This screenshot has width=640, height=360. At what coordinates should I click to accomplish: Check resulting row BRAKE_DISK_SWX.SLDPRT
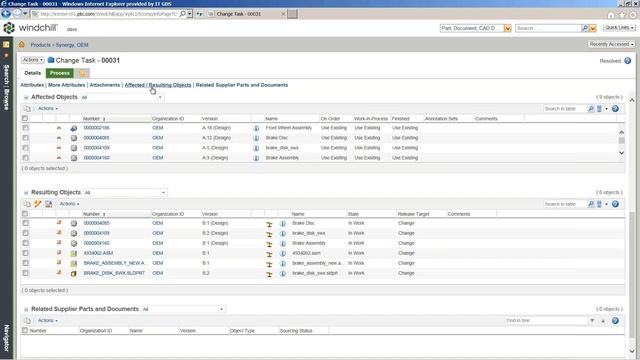[x=25, y=273]
